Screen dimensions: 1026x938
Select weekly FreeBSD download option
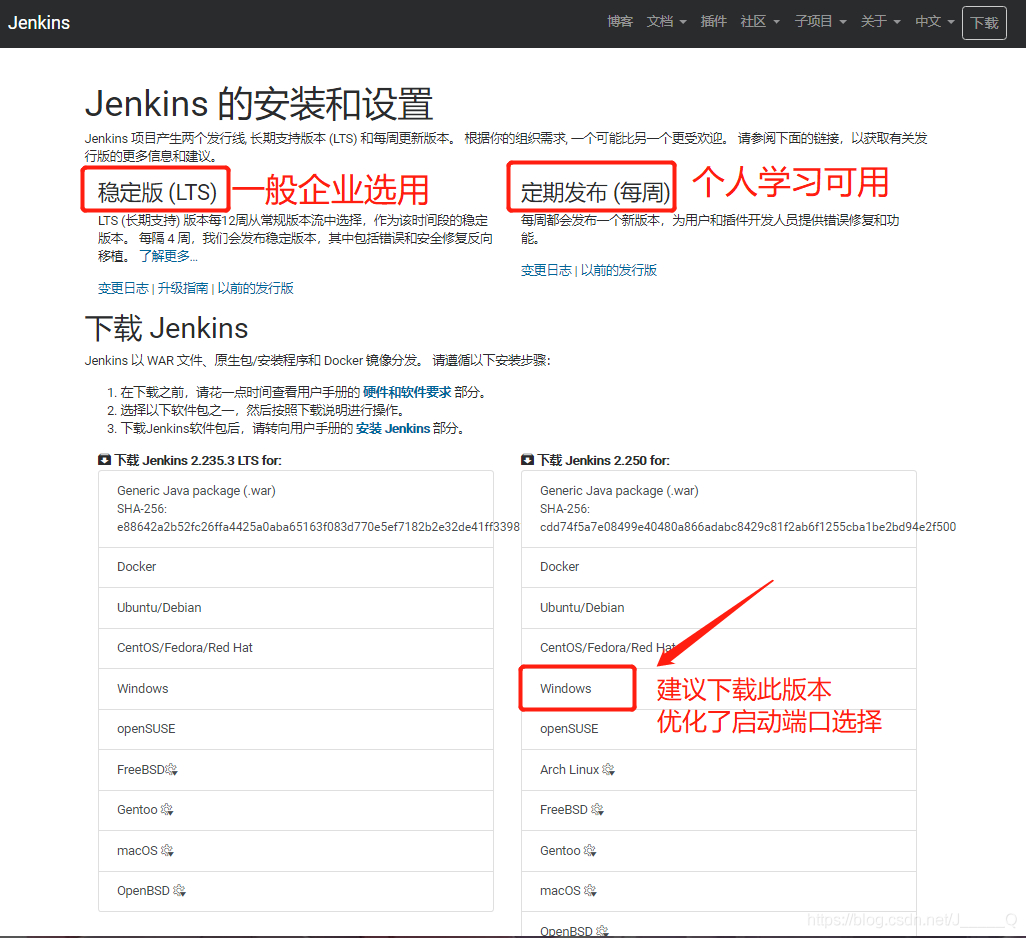coord(718,810)
